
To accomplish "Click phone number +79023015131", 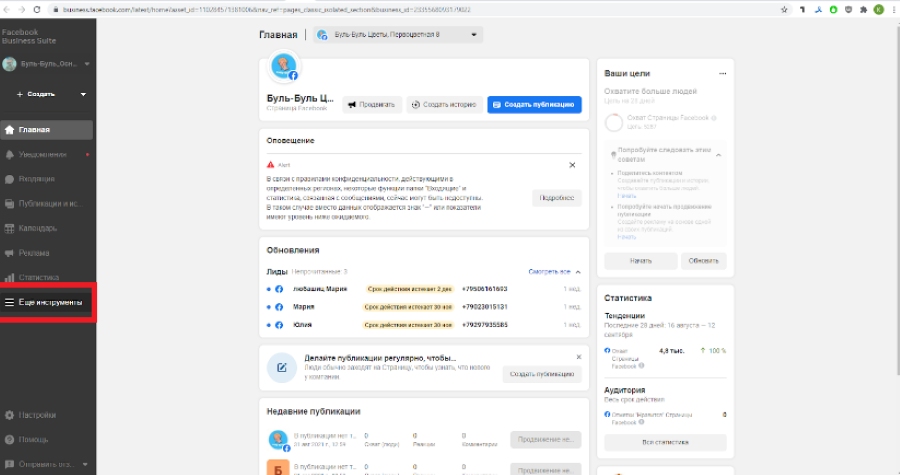I will pos(484,307).
